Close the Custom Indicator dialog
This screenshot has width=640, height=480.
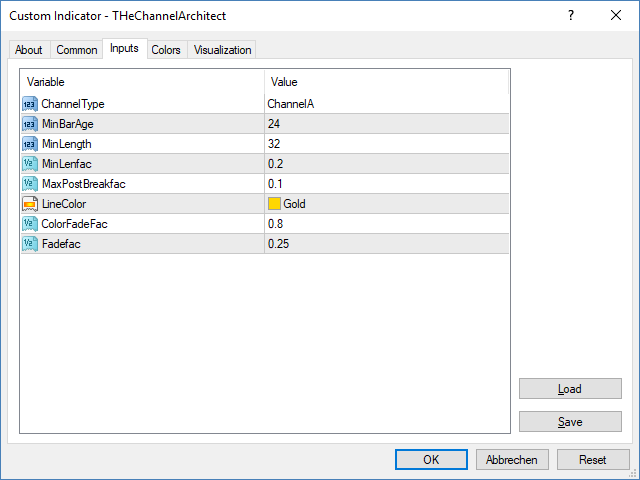pos(616,16)
